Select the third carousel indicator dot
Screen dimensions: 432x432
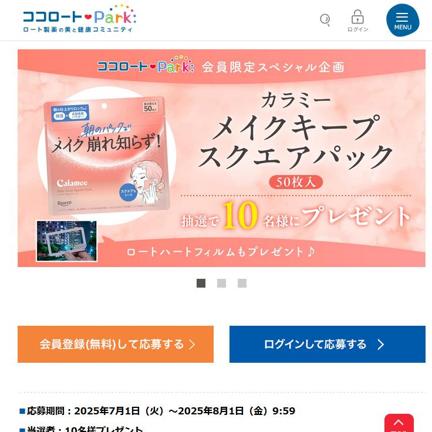[242, 283]
